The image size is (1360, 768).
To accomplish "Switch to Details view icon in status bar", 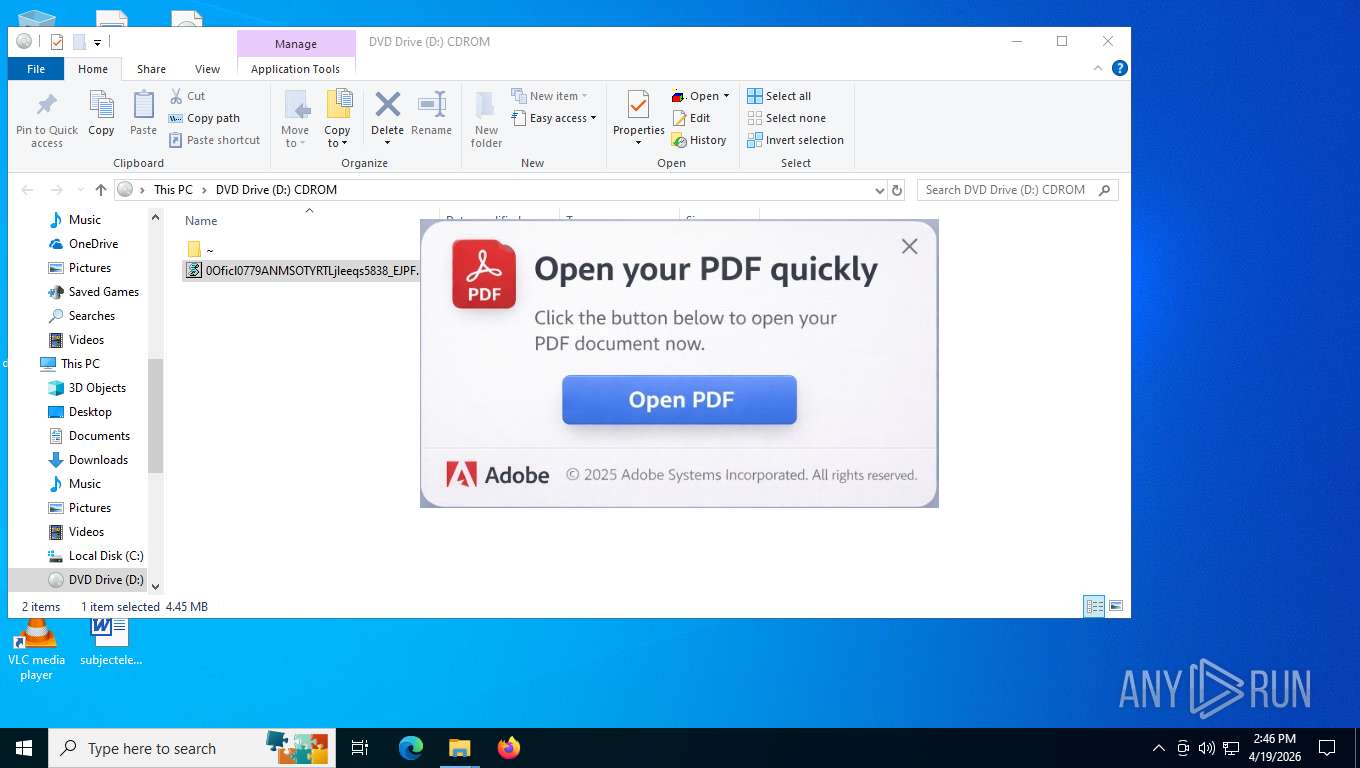I will 1095,606.
